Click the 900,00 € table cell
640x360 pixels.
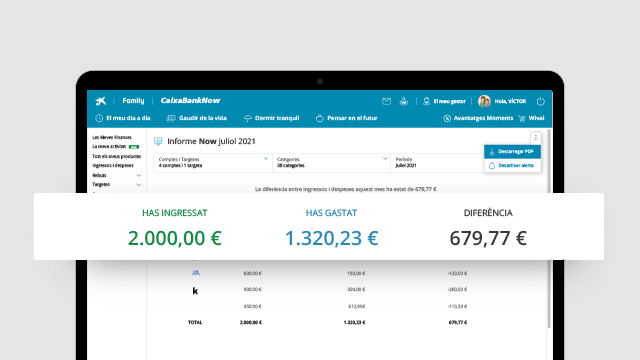[252, 289]
